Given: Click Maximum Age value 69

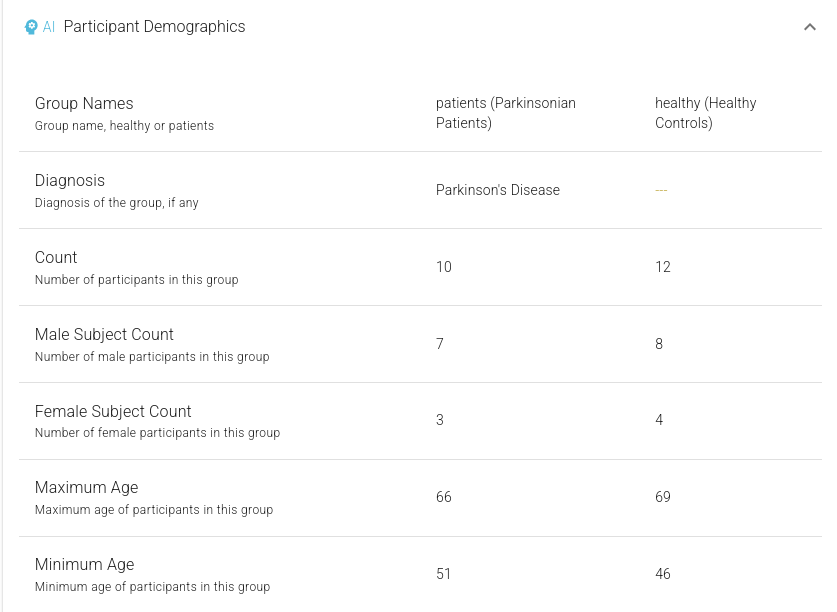Looking at the screenshot, I should pyautogui.click(x=662, y=497).
